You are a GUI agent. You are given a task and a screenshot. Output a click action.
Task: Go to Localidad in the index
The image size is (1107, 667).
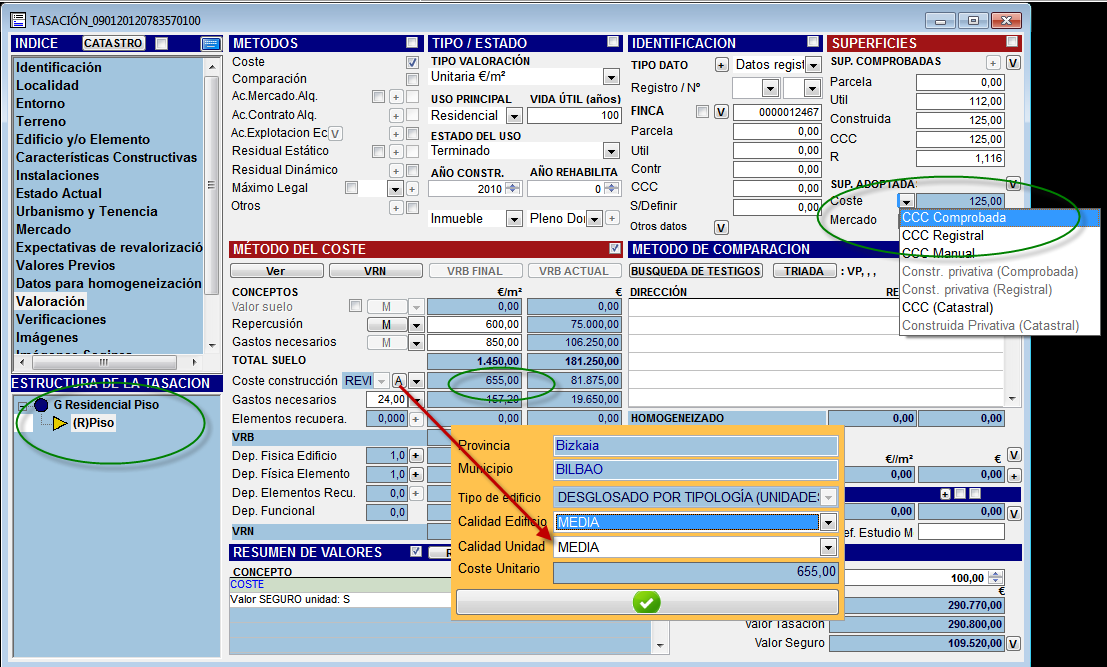coord(47,85)
